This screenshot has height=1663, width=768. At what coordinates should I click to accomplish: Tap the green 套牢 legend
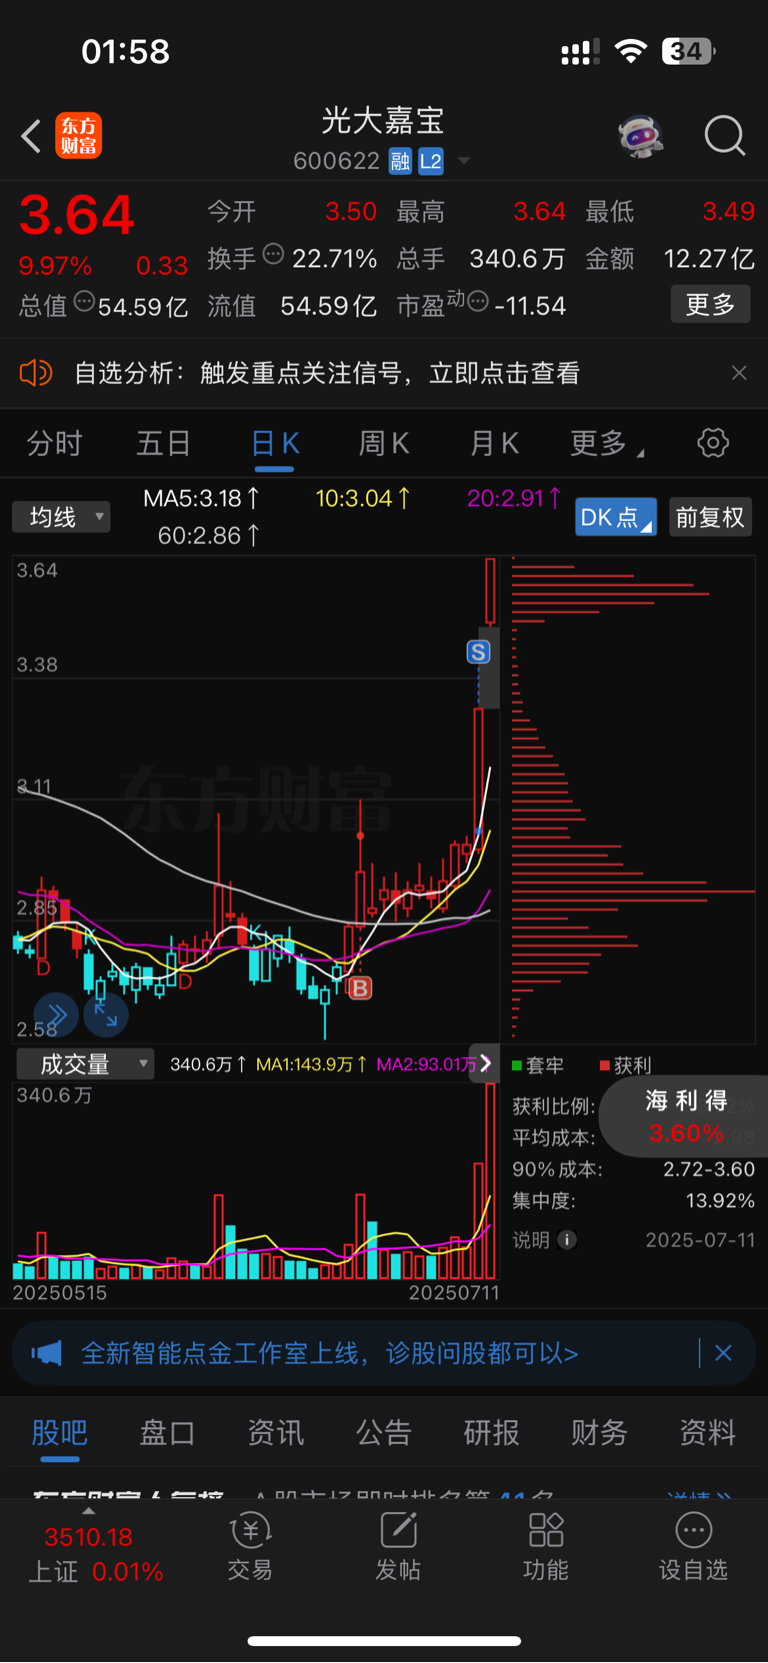[x=538, y=1066]
